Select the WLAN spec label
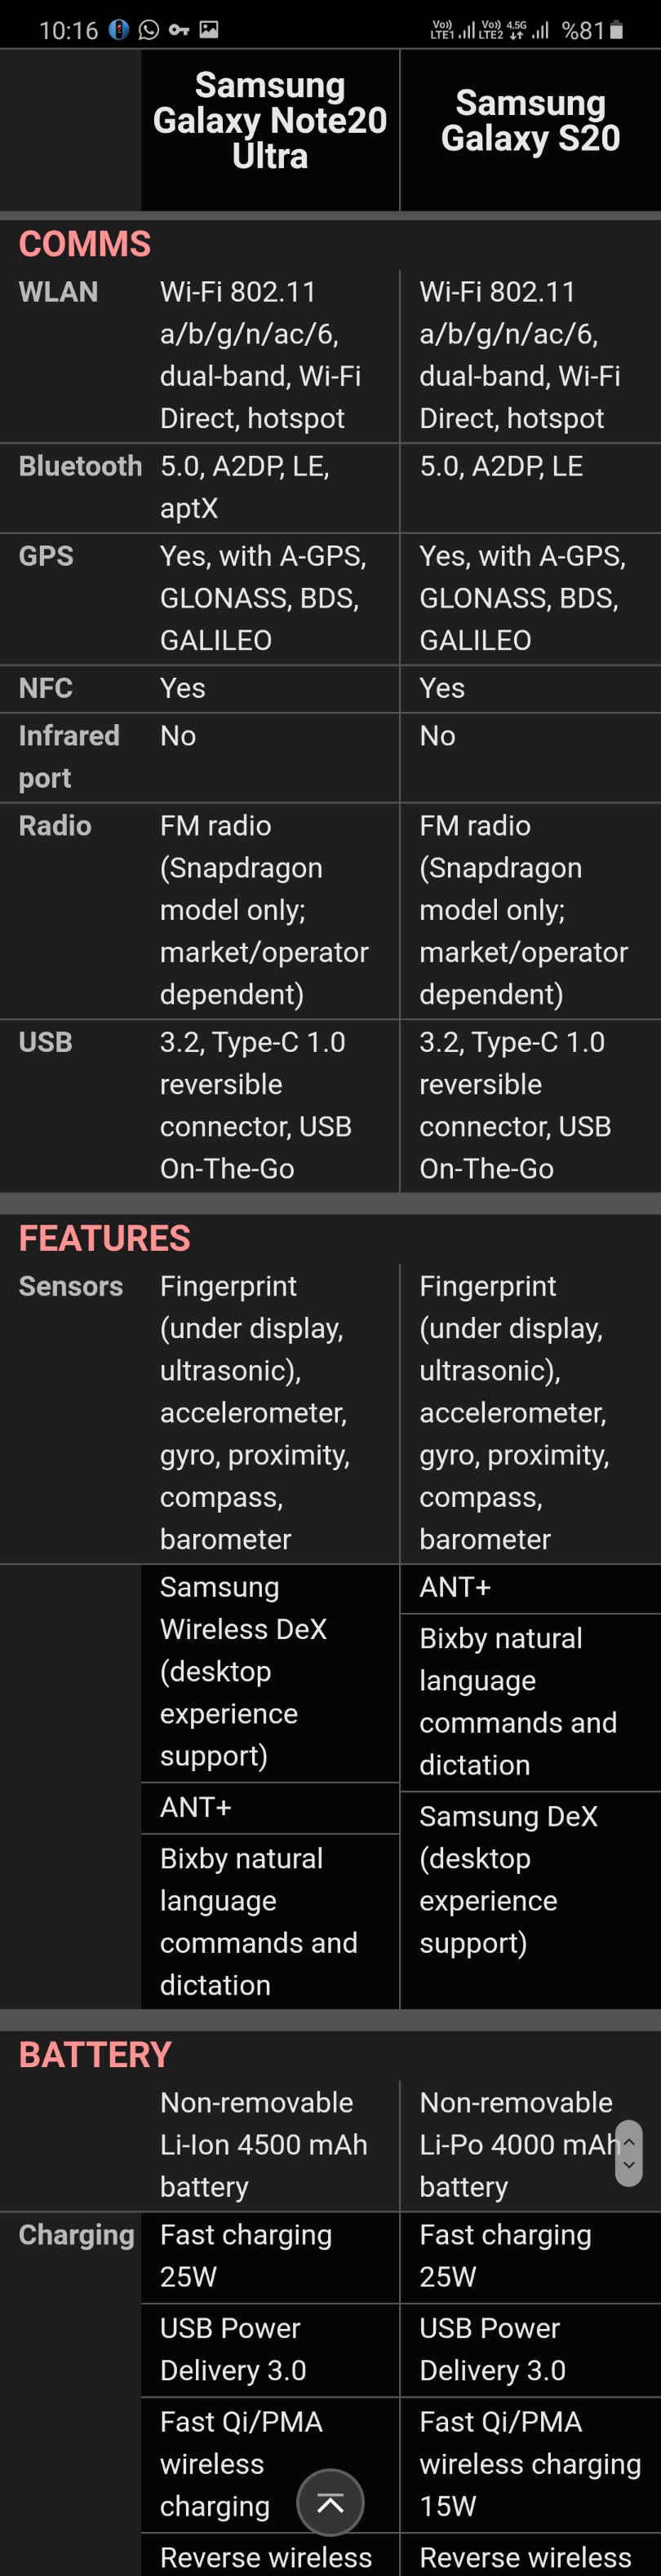661x2576 pixels. point(58,292)
